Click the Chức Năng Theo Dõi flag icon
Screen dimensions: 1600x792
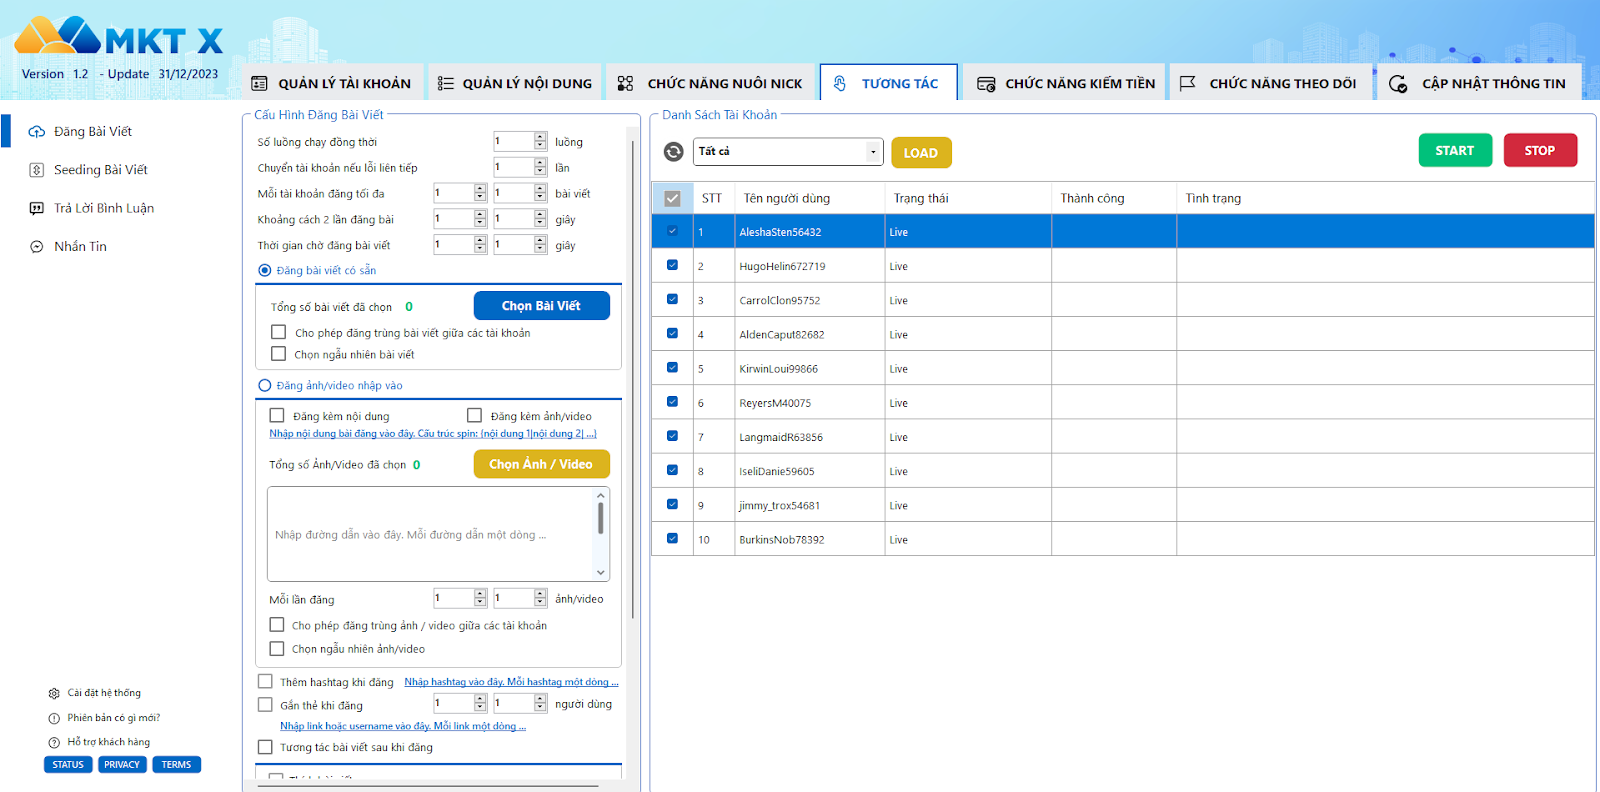1188,84
